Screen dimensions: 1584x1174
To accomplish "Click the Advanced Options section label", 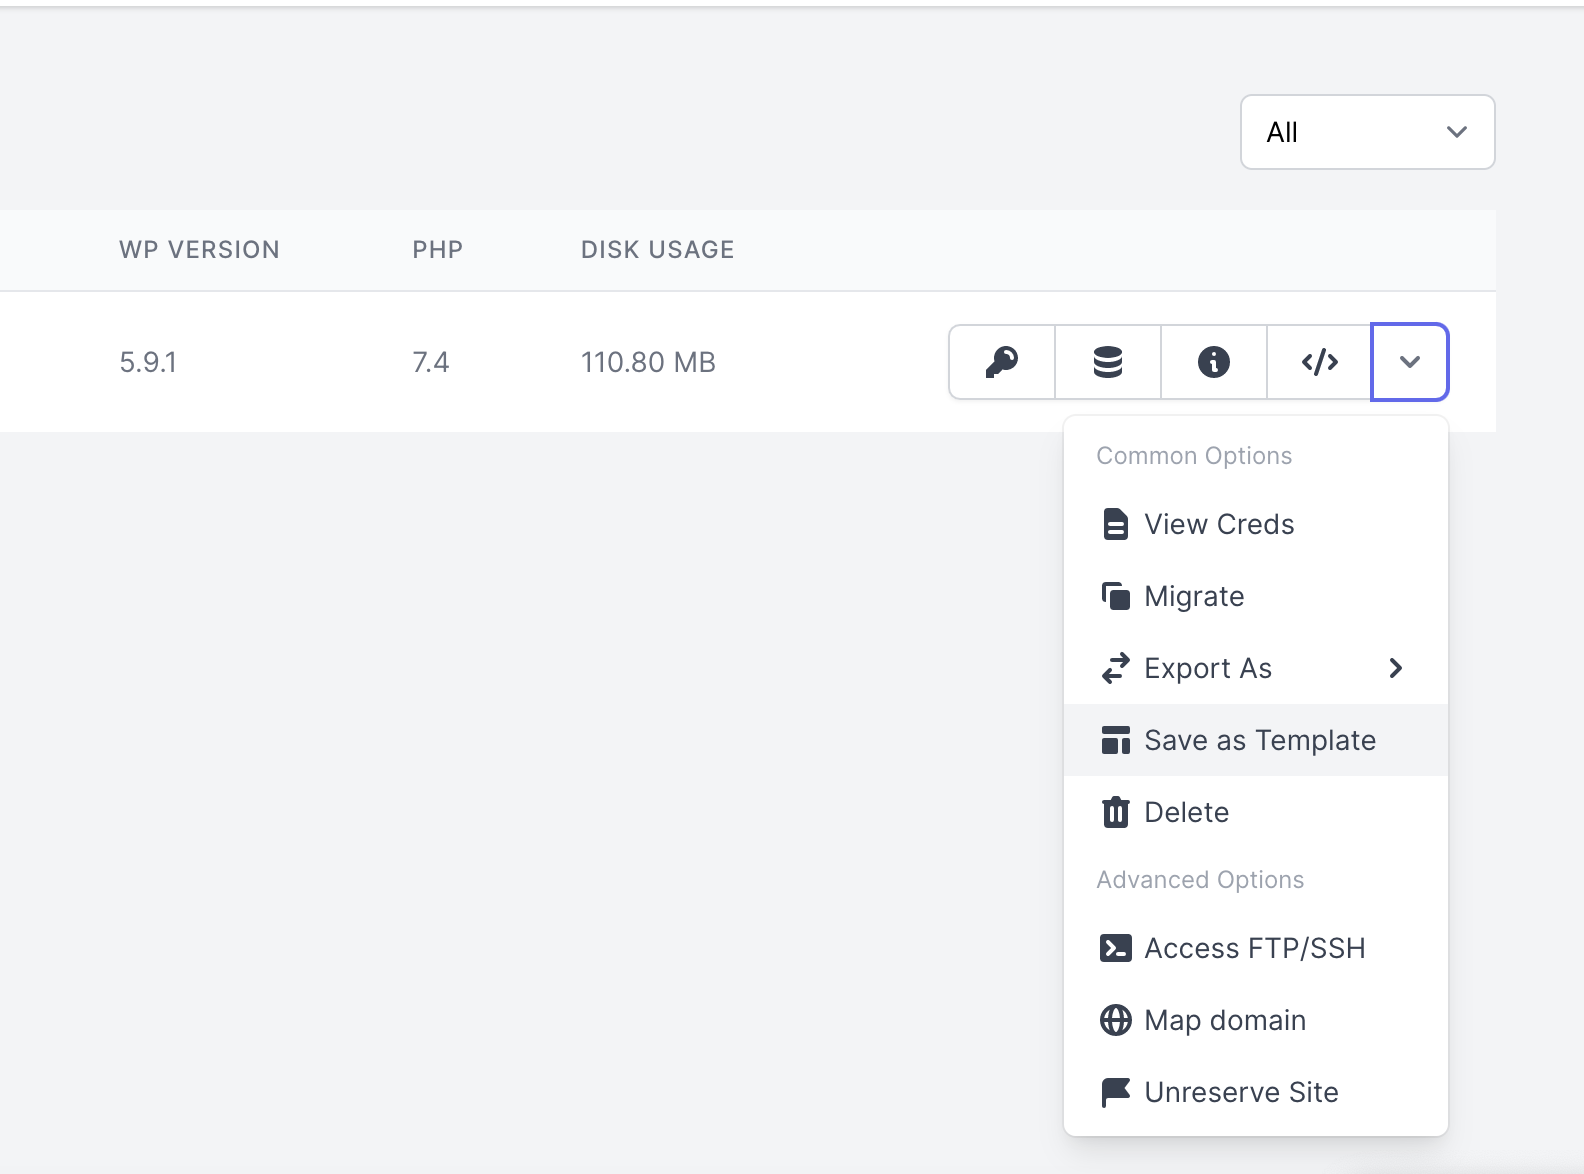I will pos(1200,880).
